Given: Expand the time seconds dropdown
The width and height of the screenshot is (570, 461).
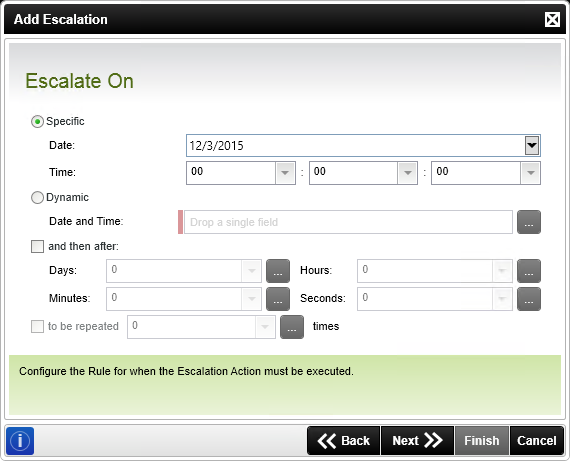Looking at the screenshot, I should pyautogui.click(x=530, y=173).
